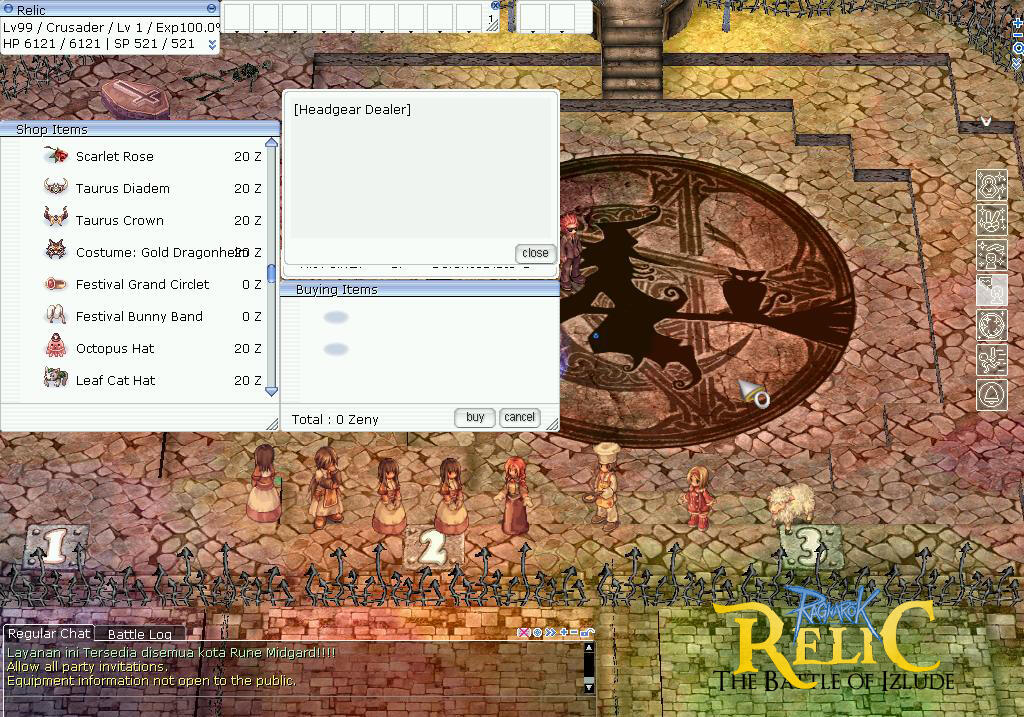Switch to Battle Log tab
1024x717 pixels.
(x=140, y=633)
